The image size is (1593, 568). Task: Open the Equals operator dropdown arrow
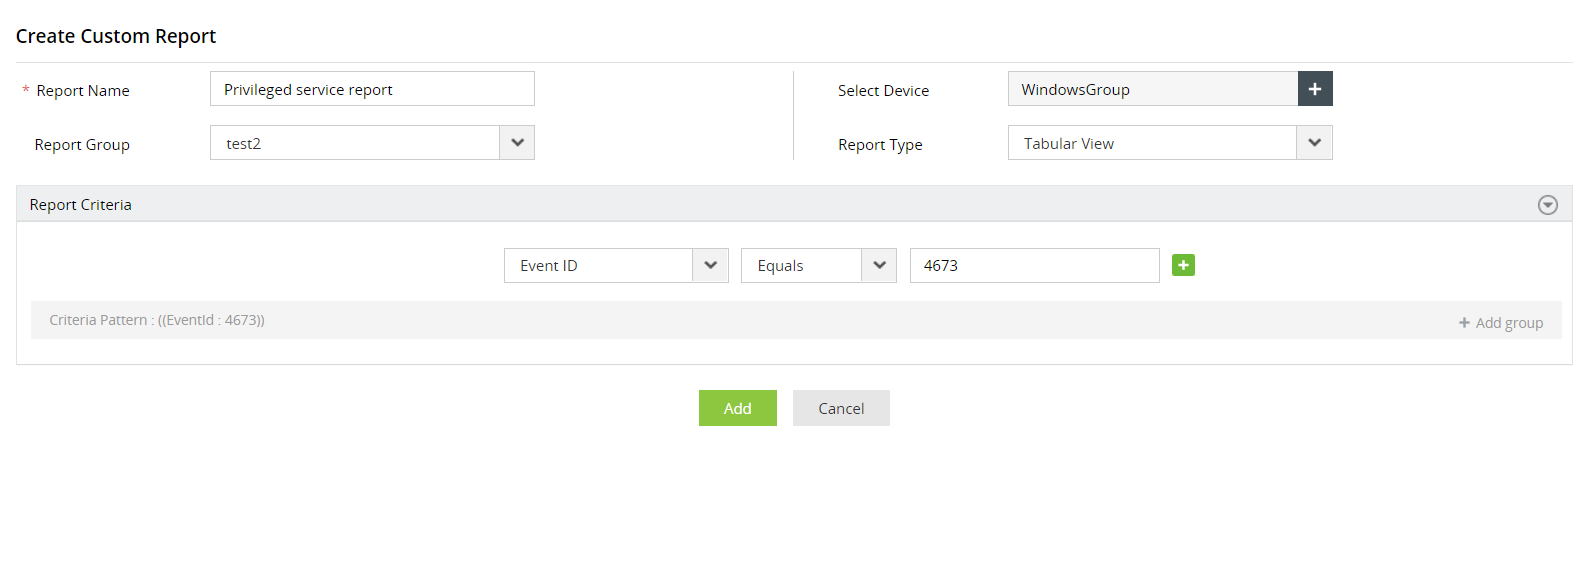click(879, 266)
